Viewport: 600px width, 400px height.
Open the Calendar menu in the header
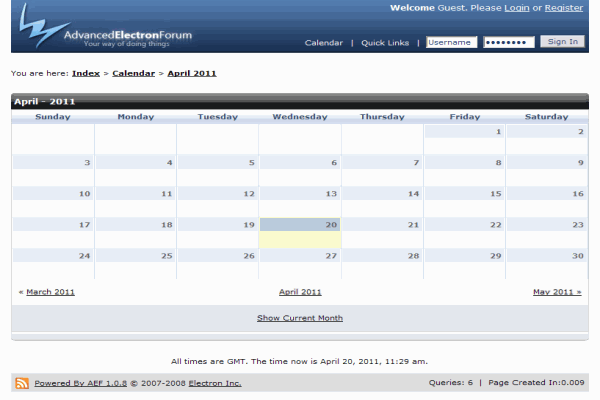[x=324, y=43]
